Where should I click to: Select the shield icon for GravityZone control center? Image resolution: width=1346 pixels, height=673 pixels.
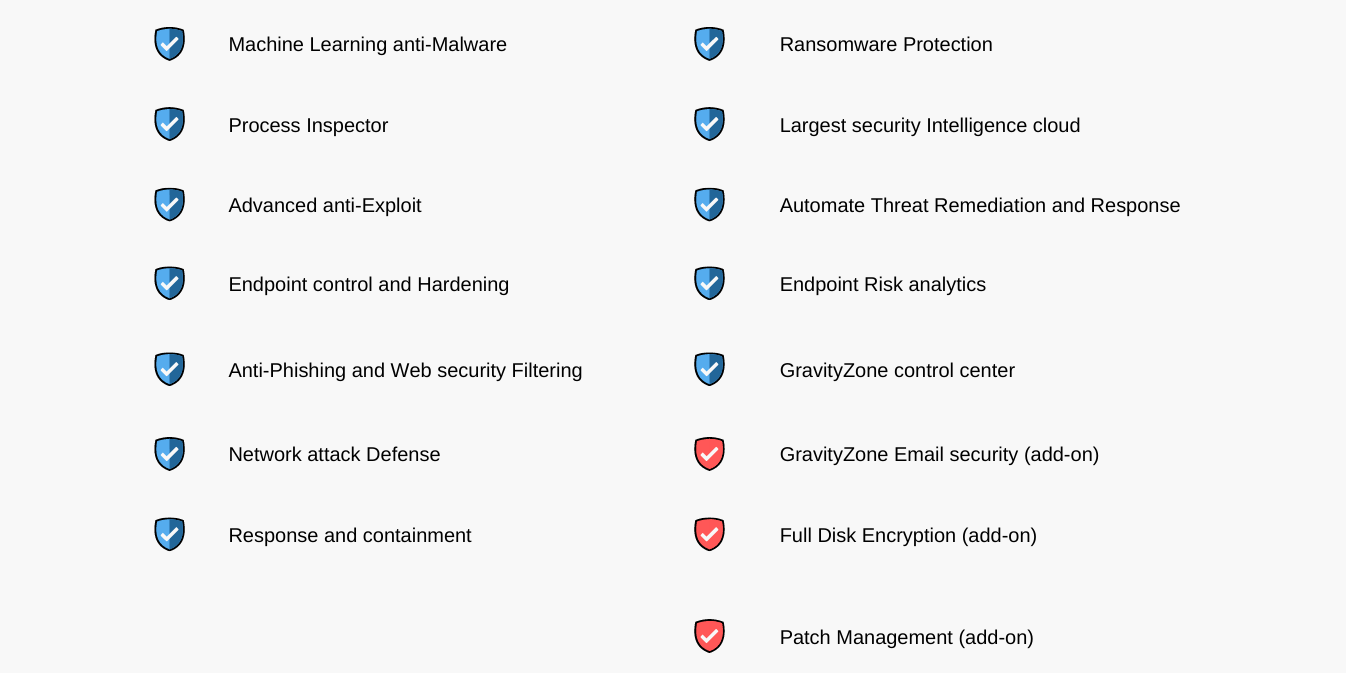click(x=709, y=369)
